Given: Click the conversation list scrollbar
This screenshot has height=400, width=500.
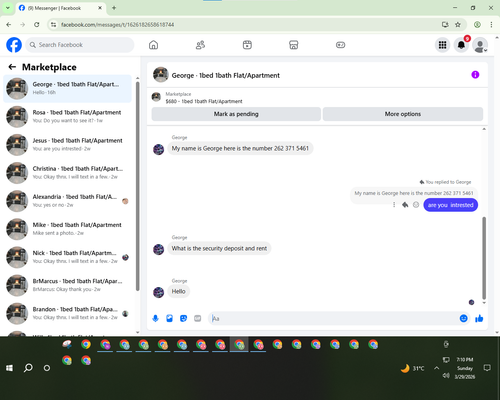Looking at the screenshot, I should click(x=137, y=187).
